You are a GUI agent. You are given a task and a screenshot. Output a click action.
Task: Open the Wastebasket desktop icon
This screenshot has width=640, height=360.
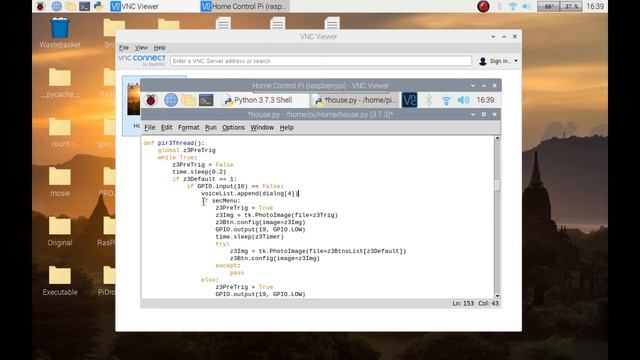tap(60, 33)
